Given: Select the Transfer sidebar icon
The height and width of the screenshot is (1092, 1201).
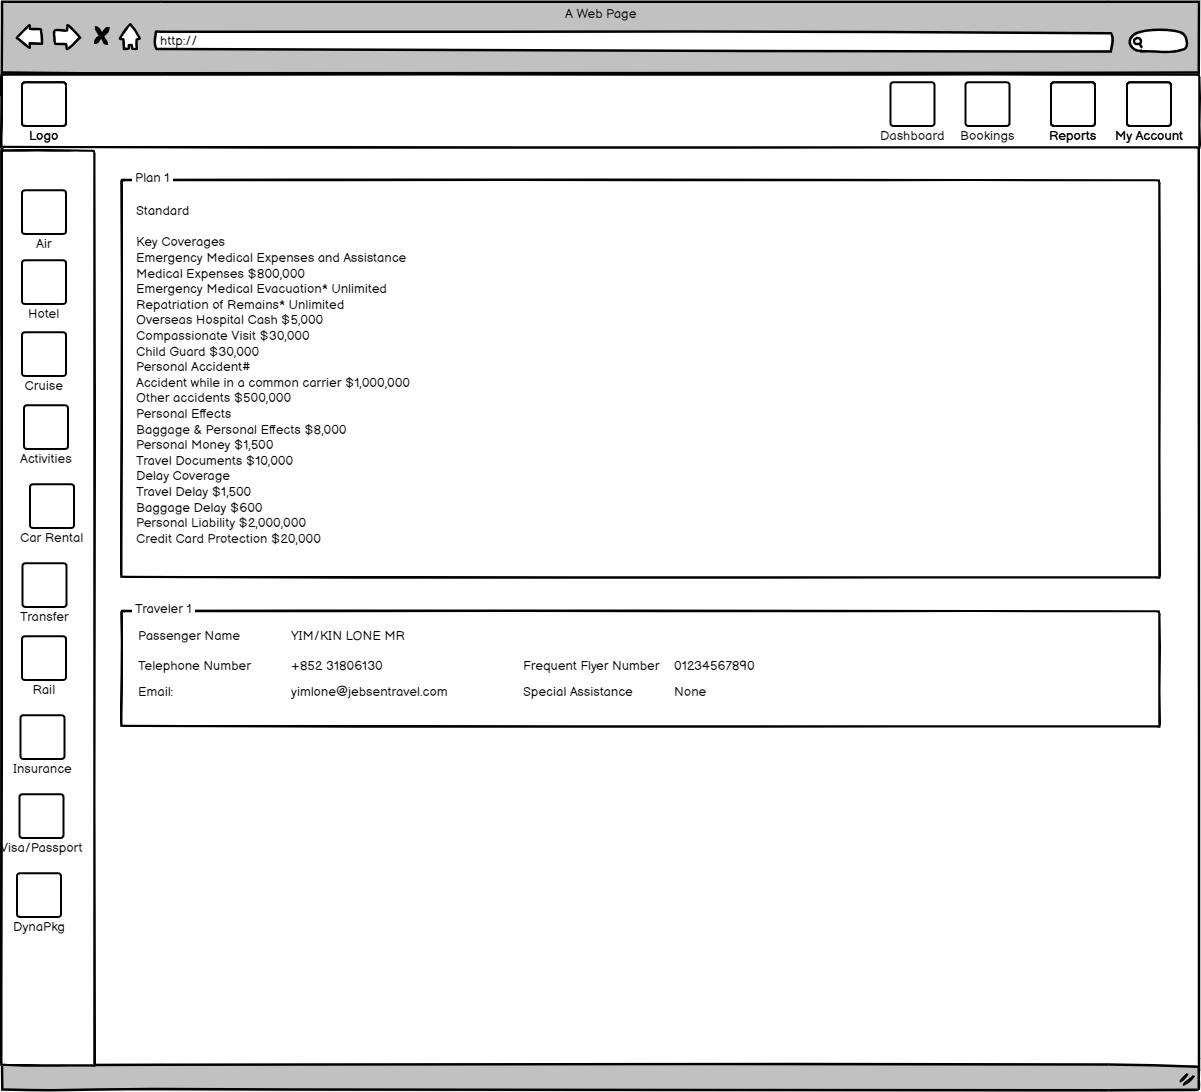Looking at the screenshot, I should (45, 585).
